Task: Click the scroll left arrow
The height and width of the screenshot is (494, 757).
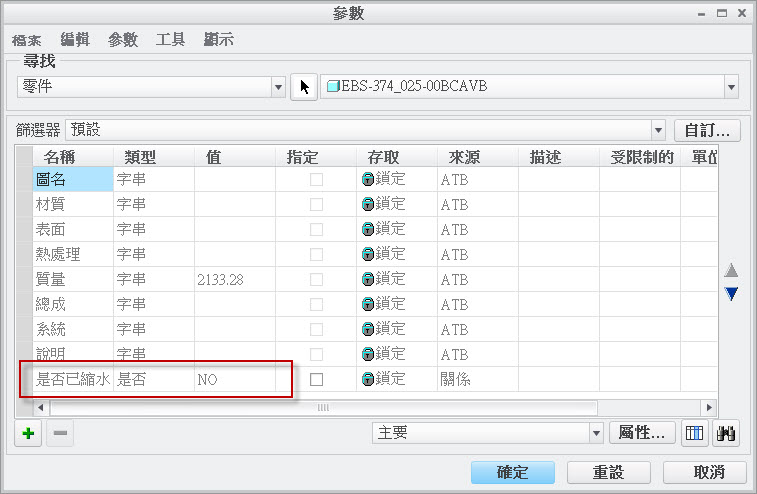Action: click(41, 408)
